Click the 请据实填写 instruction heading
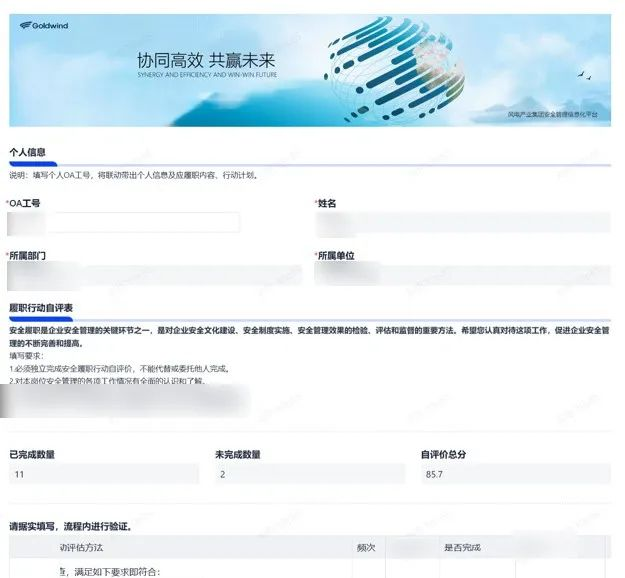This screenshot has height=578, width=625. click(70, 525)
